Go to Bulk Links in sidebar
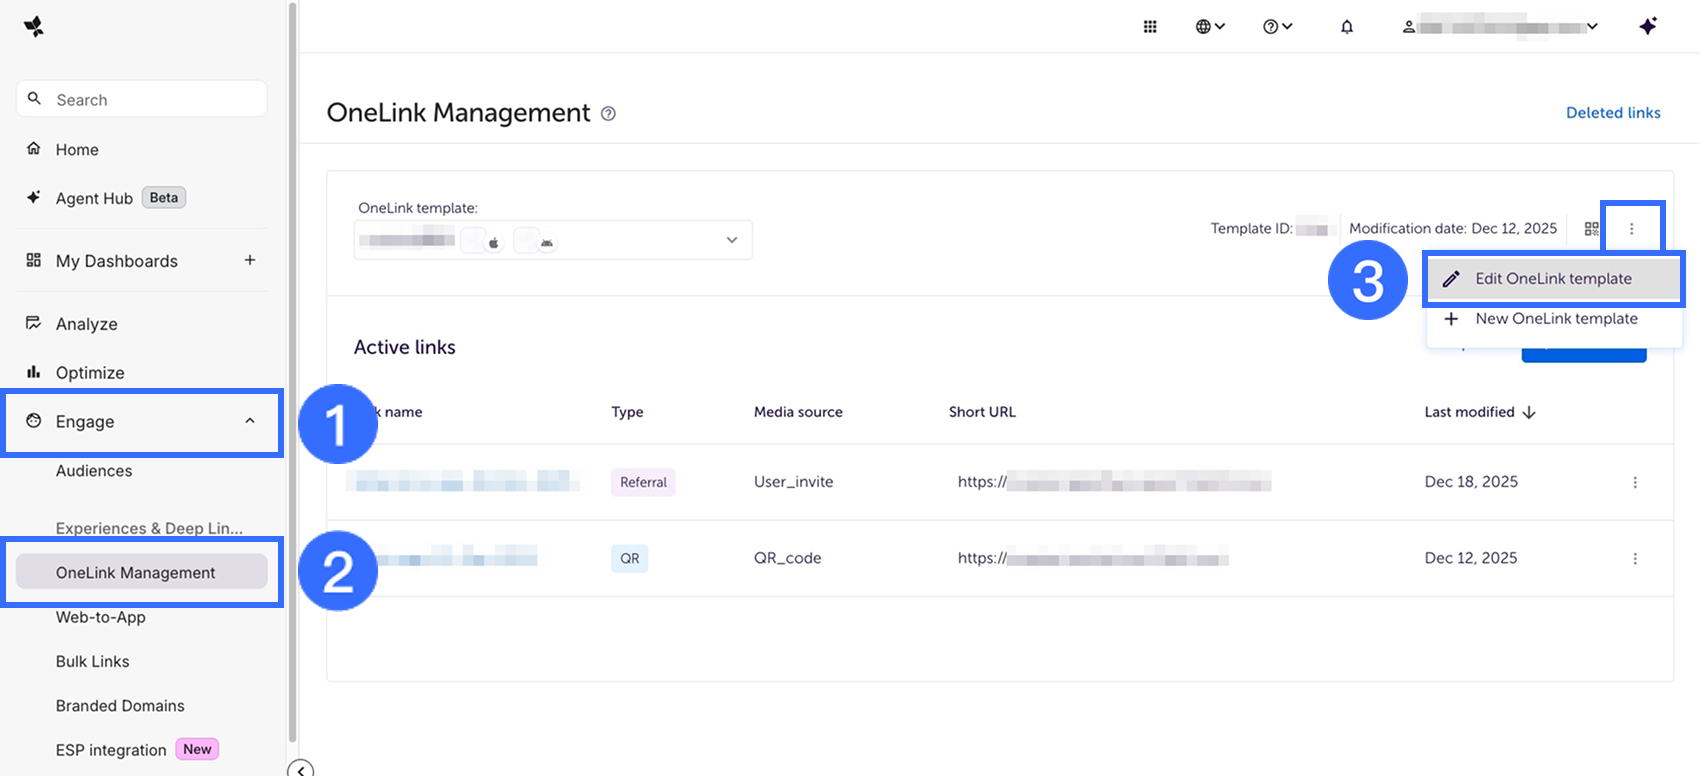The width and height of the screenshot is (1700, 776). (x=93, y=661)
